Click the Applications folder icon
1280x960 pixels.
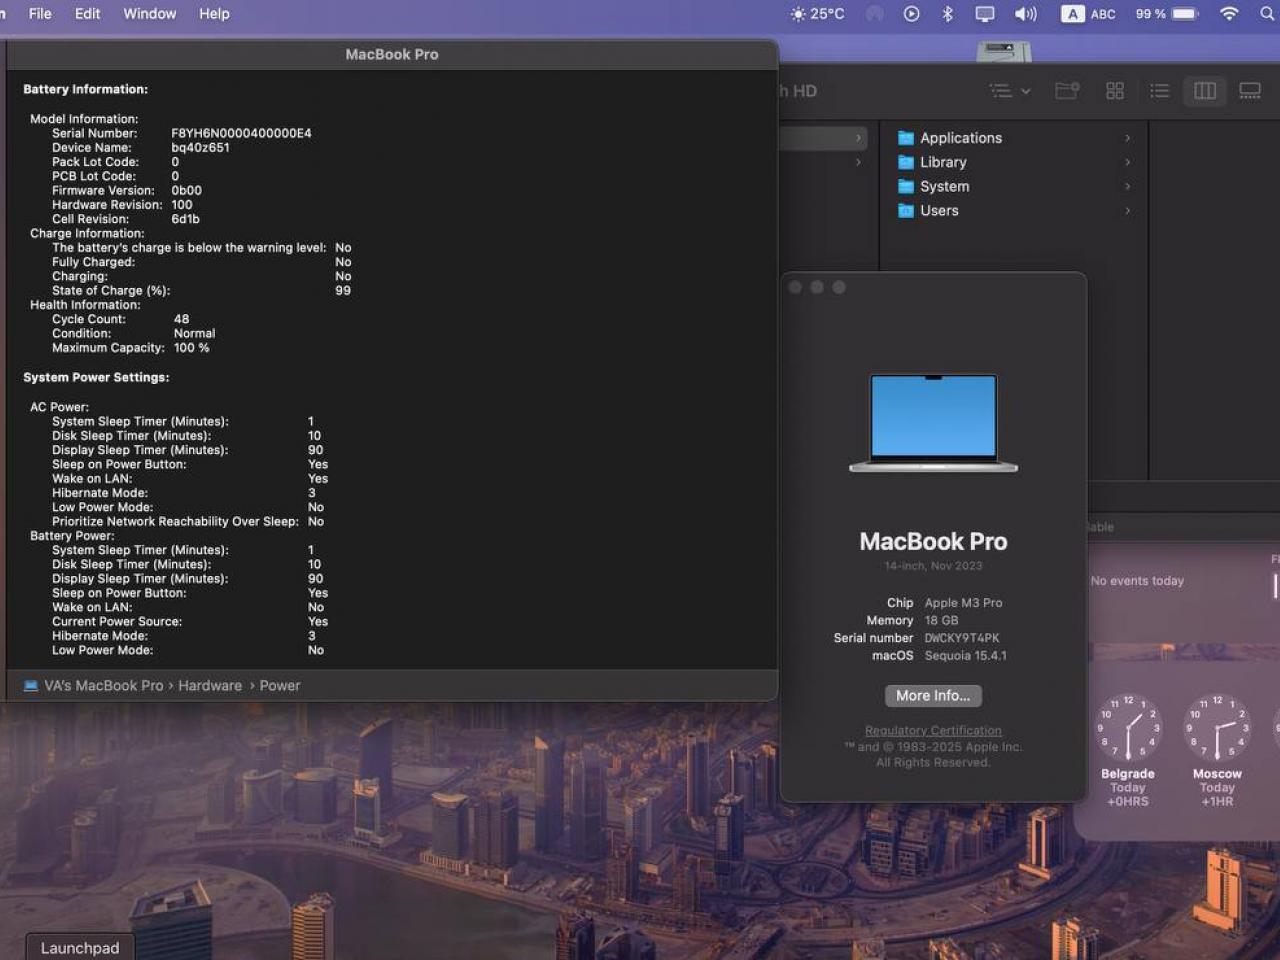point(906,138)
